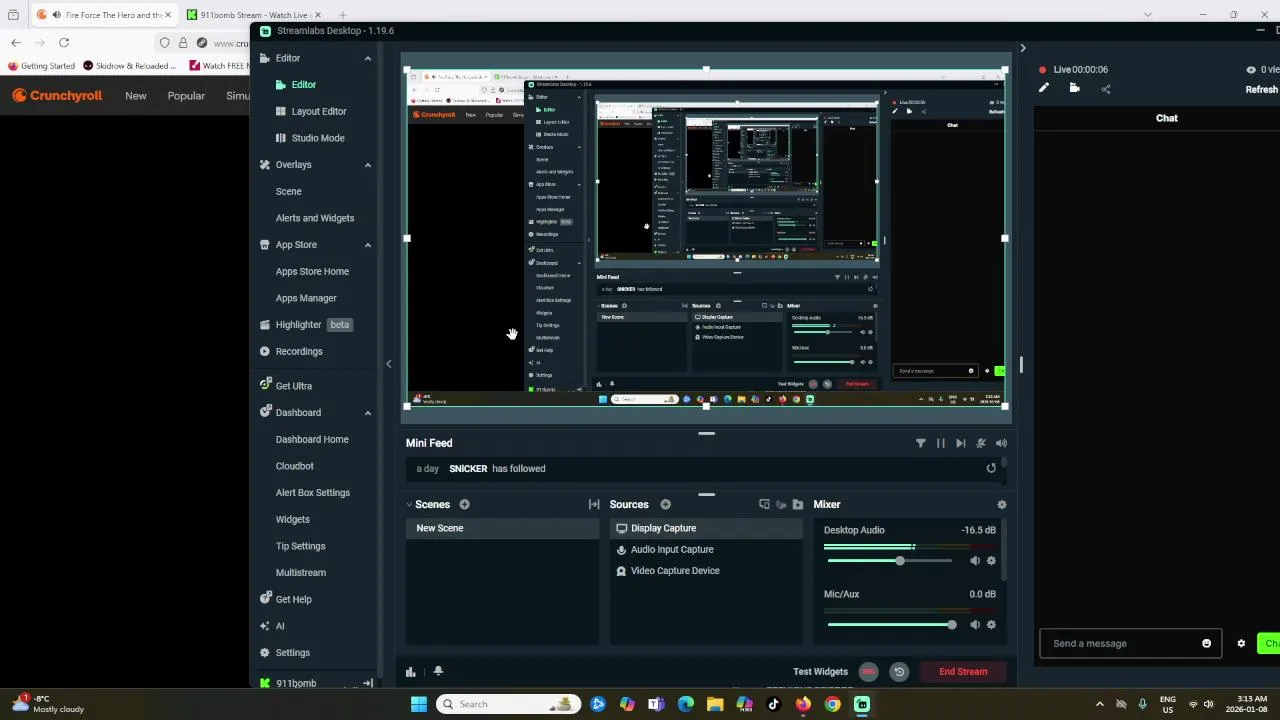
Task: Skip the current alert in Mini Feed
Action: pos(961,443)
